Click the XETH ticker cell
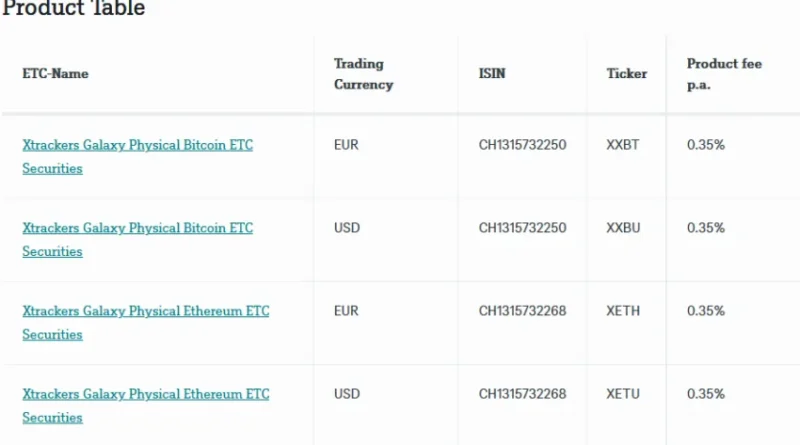The height and width of the screenshot is (445, 800). [x=623, y=311]
